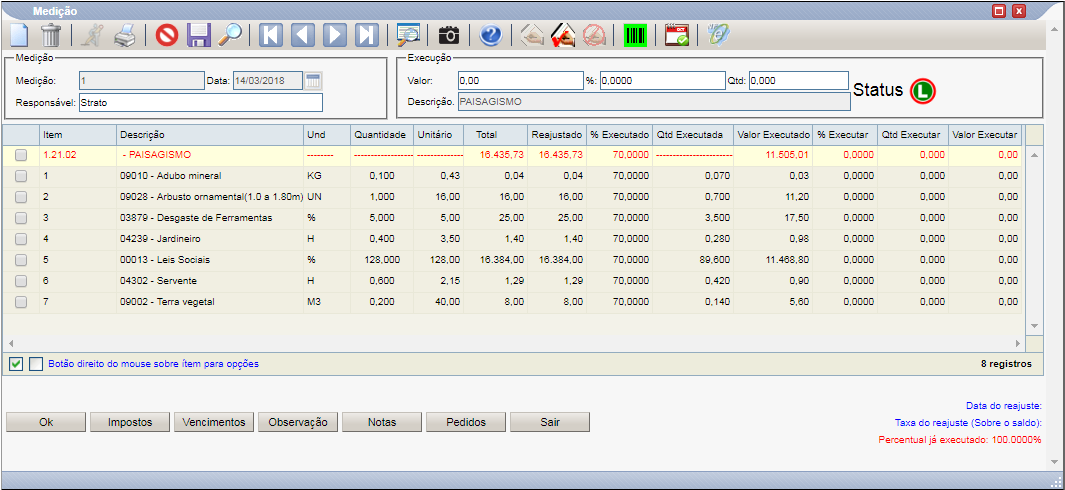1065x490 pixels.
Task: Tick checkbox for row 1.21.02 PAISAGISMO
Action: (x=21, y=155)
